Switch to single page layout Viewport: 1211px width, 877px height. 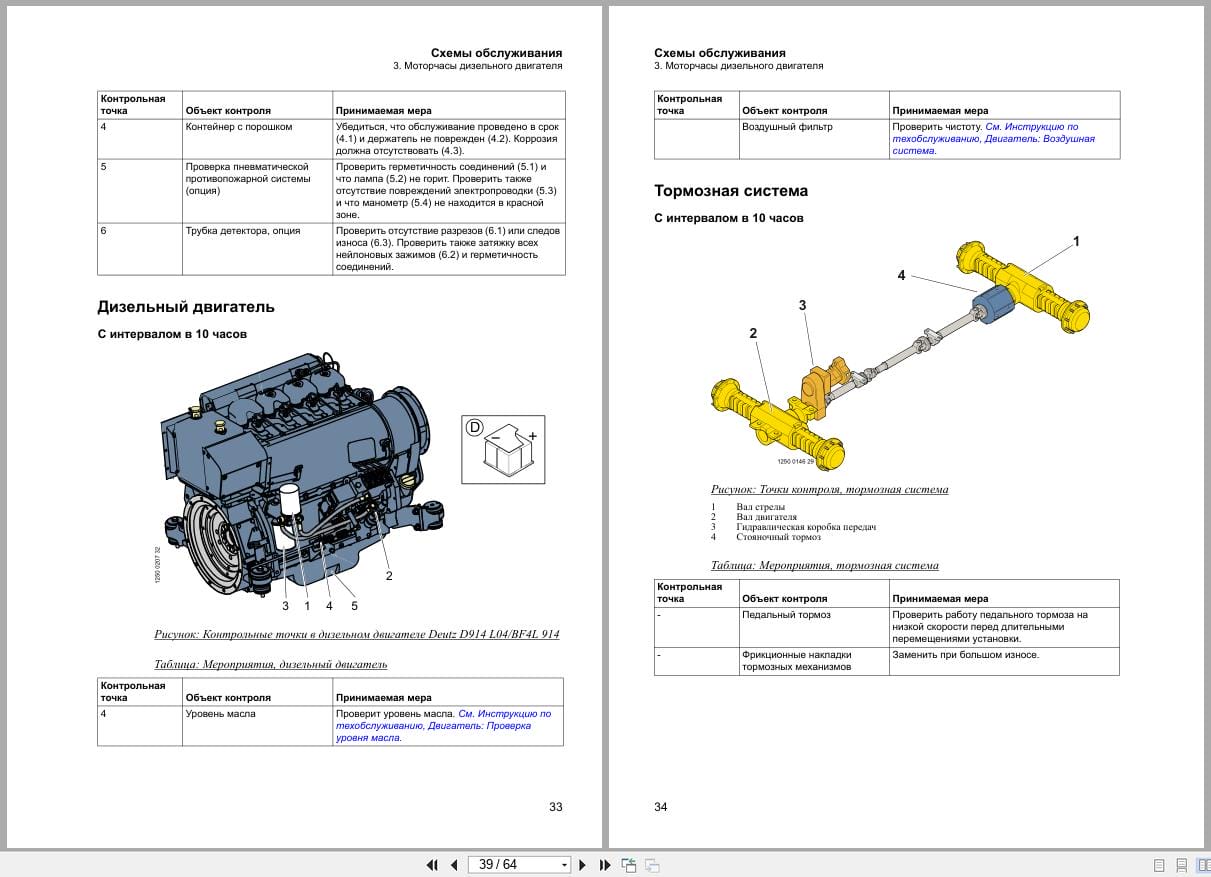[x=1159, y=865]
